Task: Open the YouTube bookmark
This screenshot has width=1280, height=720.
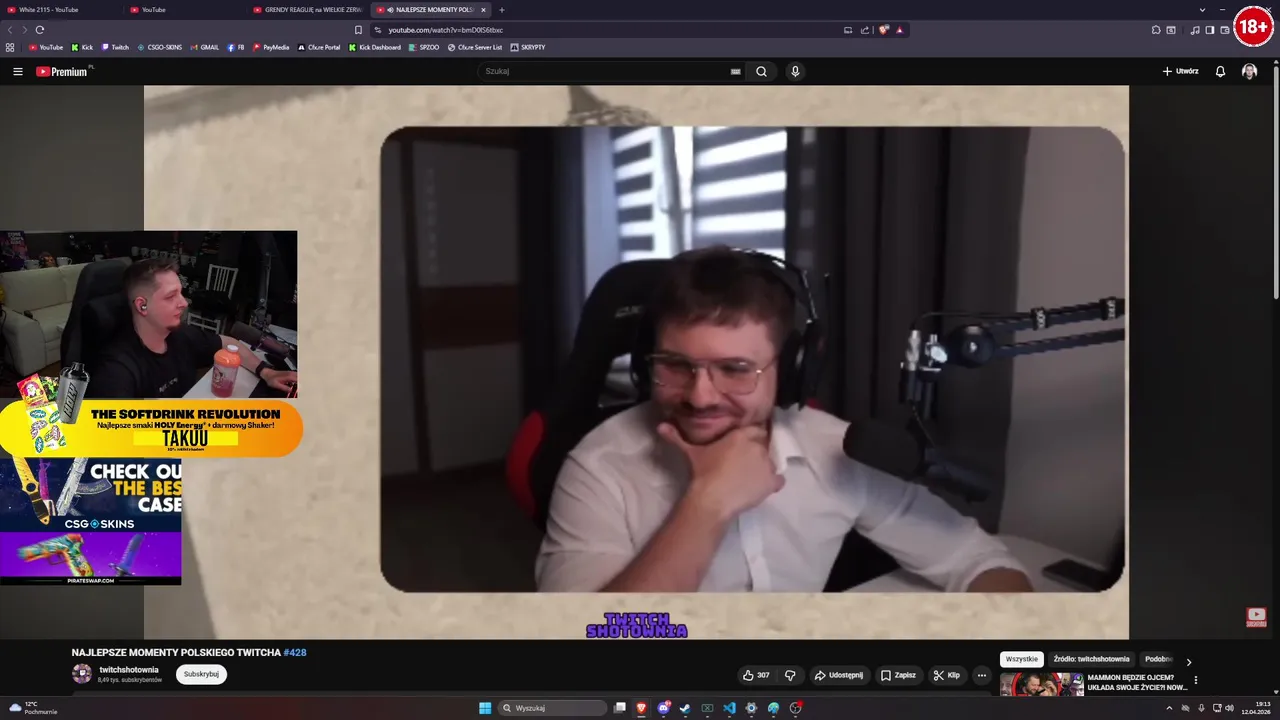Action: click(x=46, y=47)
